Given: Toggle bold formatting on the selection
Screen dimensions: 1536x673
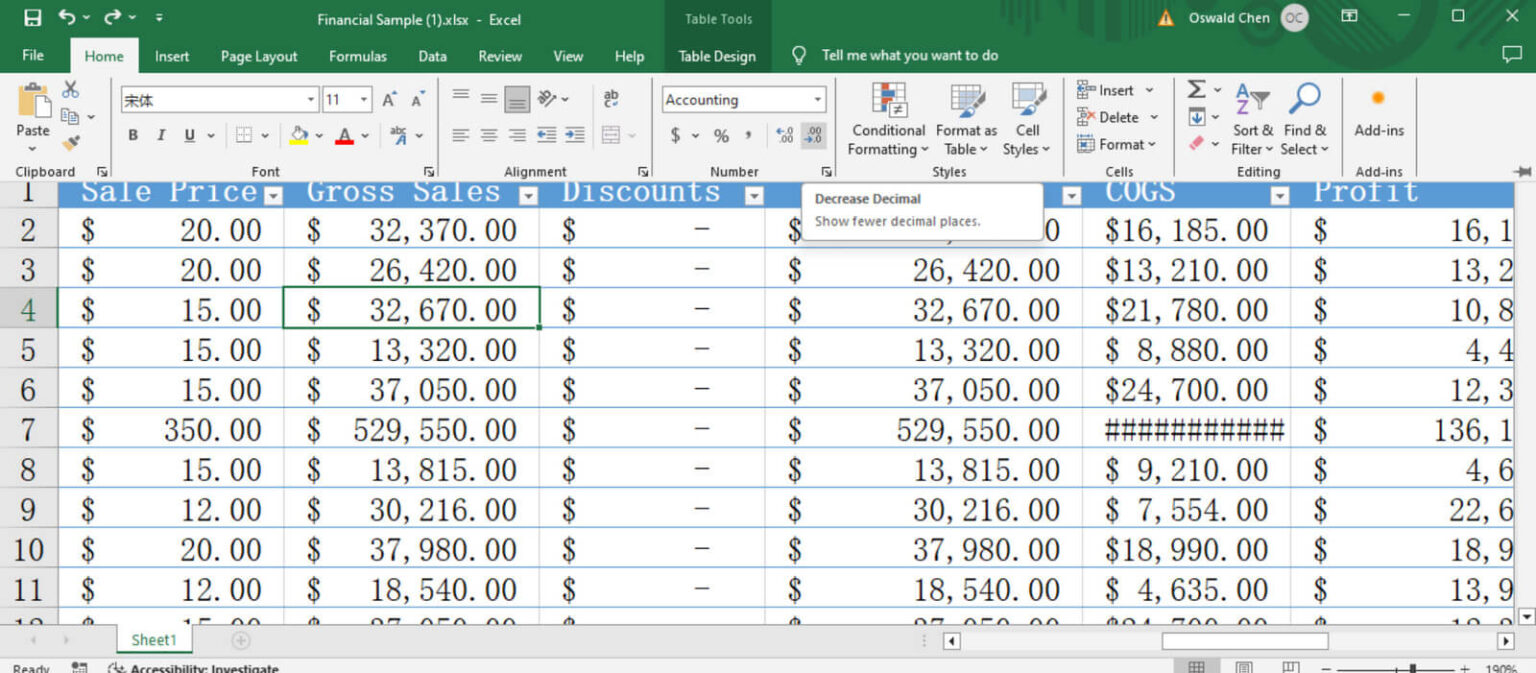Looking at the screenshot, I should [x=132, y=134].
